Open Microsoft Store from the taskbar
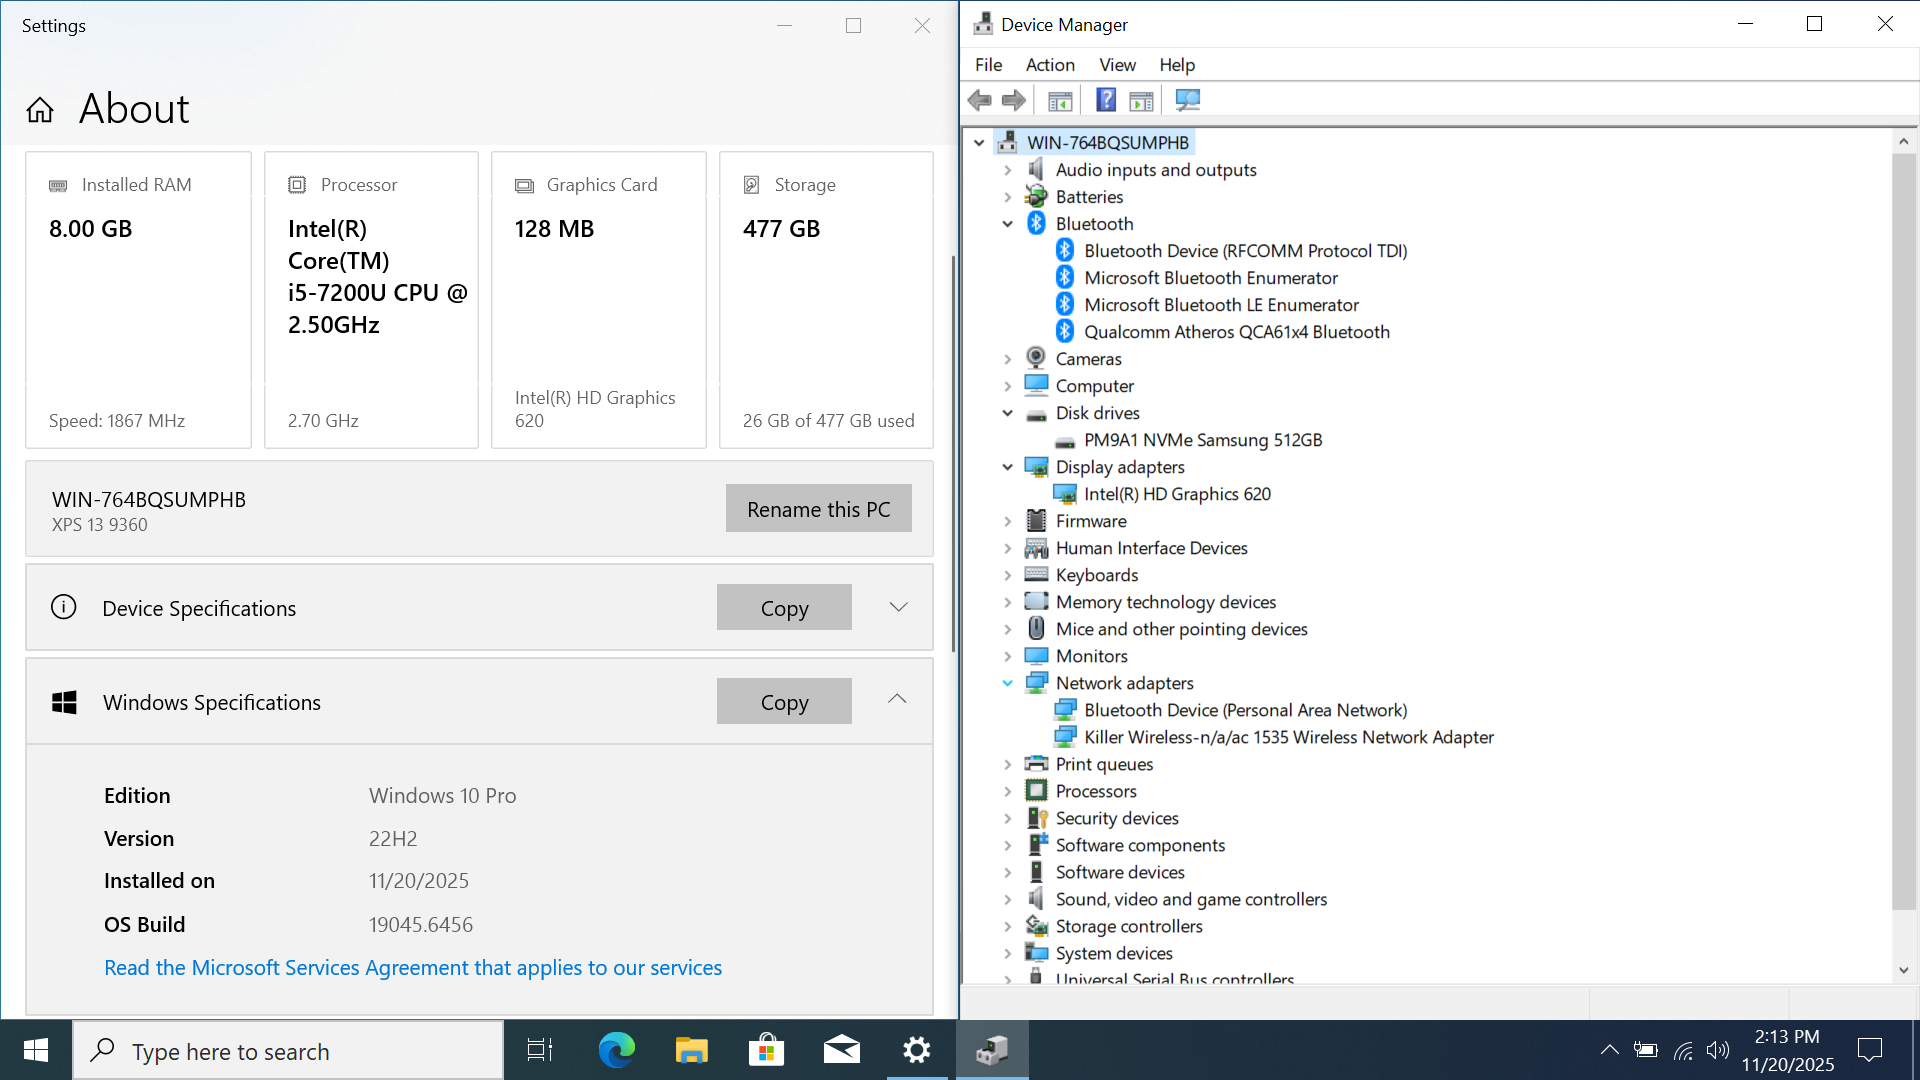This screenshot has width=1920, height=1080. 766,1050
